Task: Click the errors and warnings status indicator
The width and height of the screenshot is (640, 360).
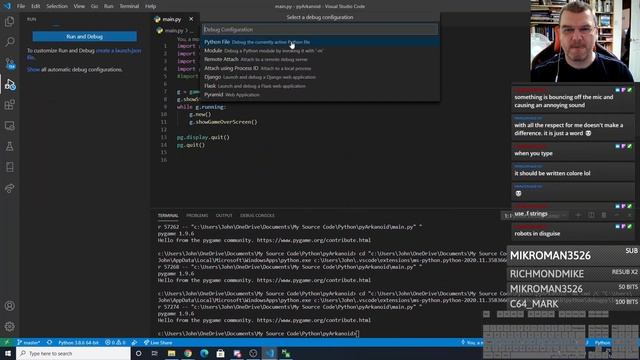Action: [116, 342]
